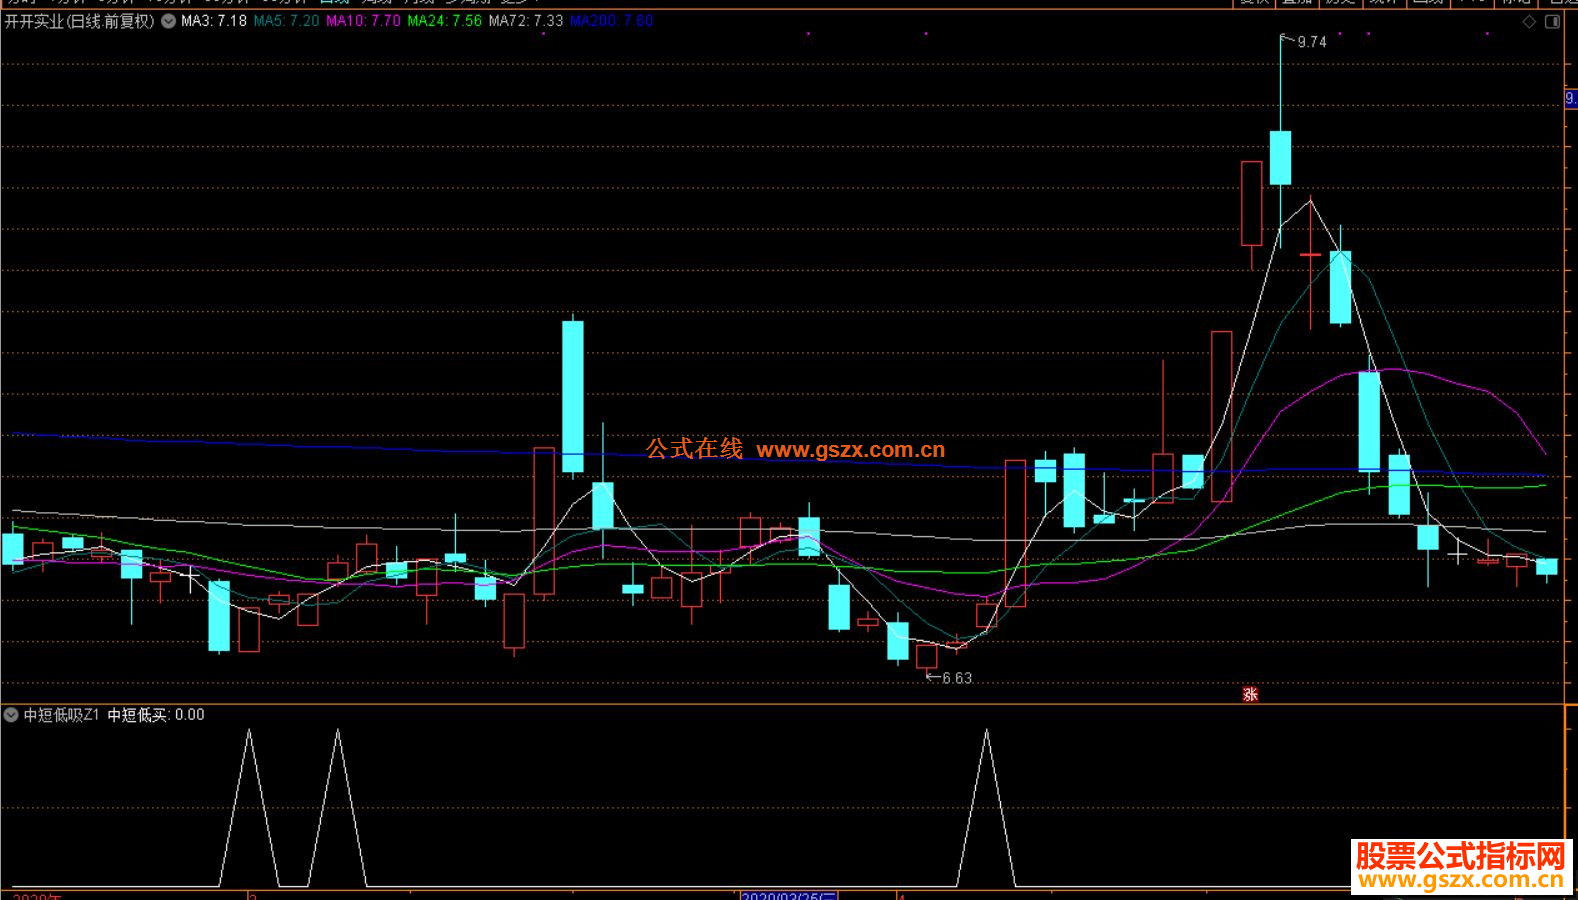Expand the 中短低吸Z1 indicator dropdown arrow
Viewport: 1578px width, 900px height.
pos(11,715)
